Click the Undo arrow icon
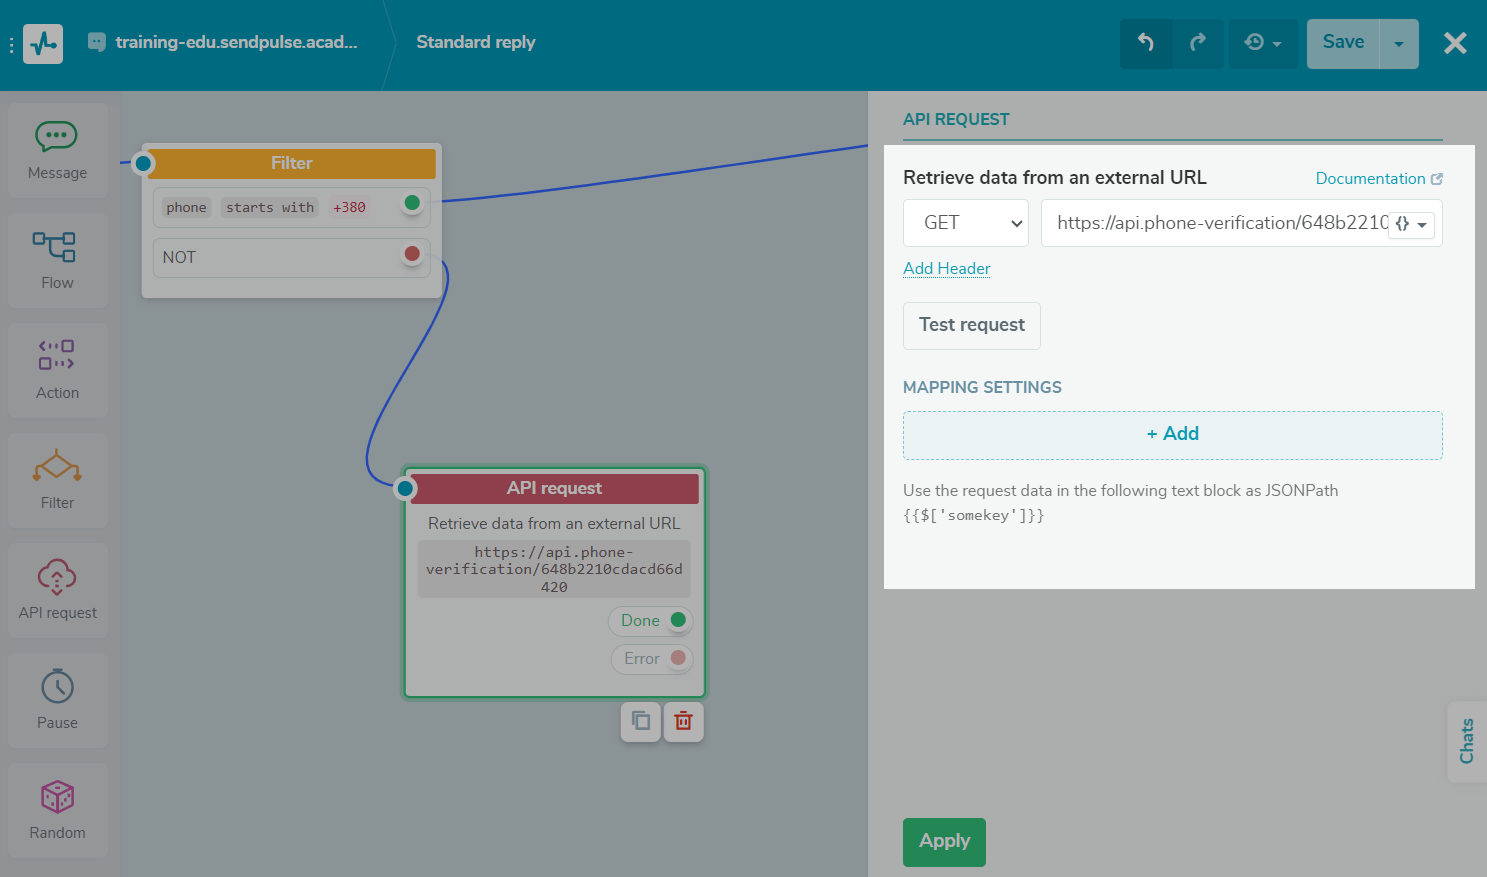Image resolution: width=1487 pixels, height=877 pixels. [x=1146, y=43]
